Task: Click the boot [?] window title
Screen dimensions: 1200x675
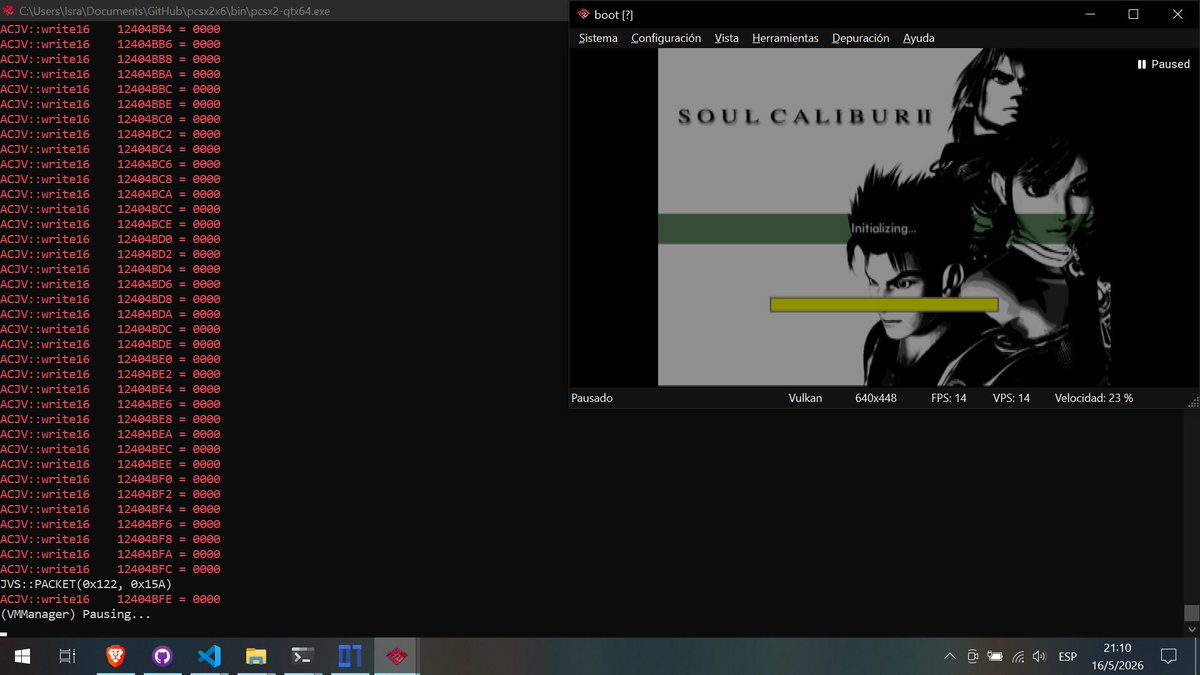Action: [x=613, y=14]
